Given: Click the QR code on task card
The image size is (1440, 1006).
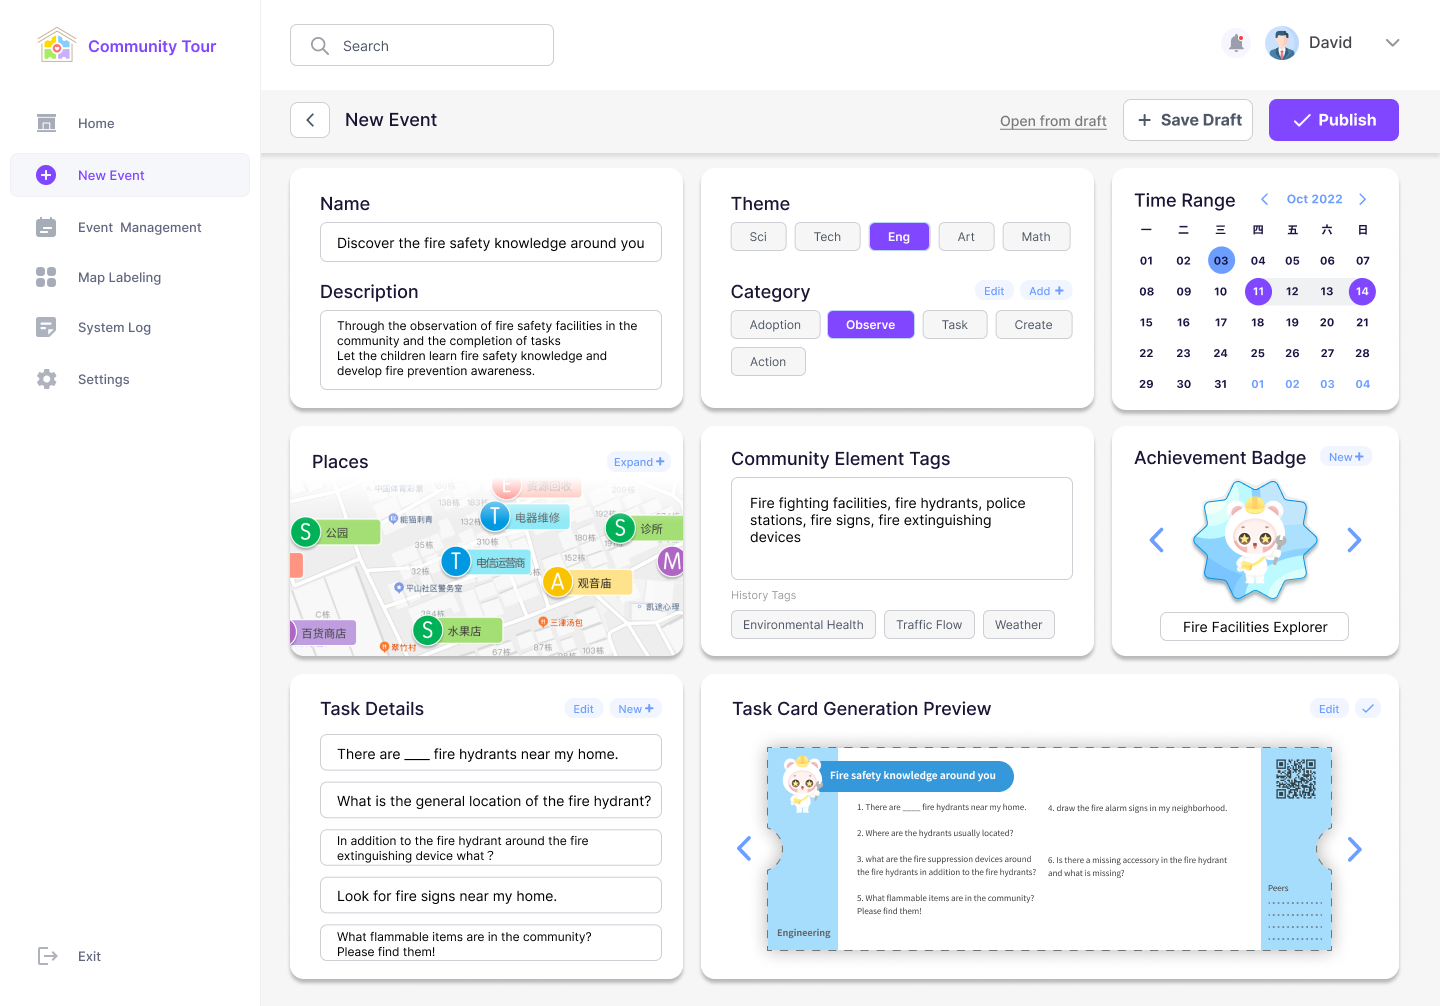Looking at the screenshot, I should (1295, 779).
